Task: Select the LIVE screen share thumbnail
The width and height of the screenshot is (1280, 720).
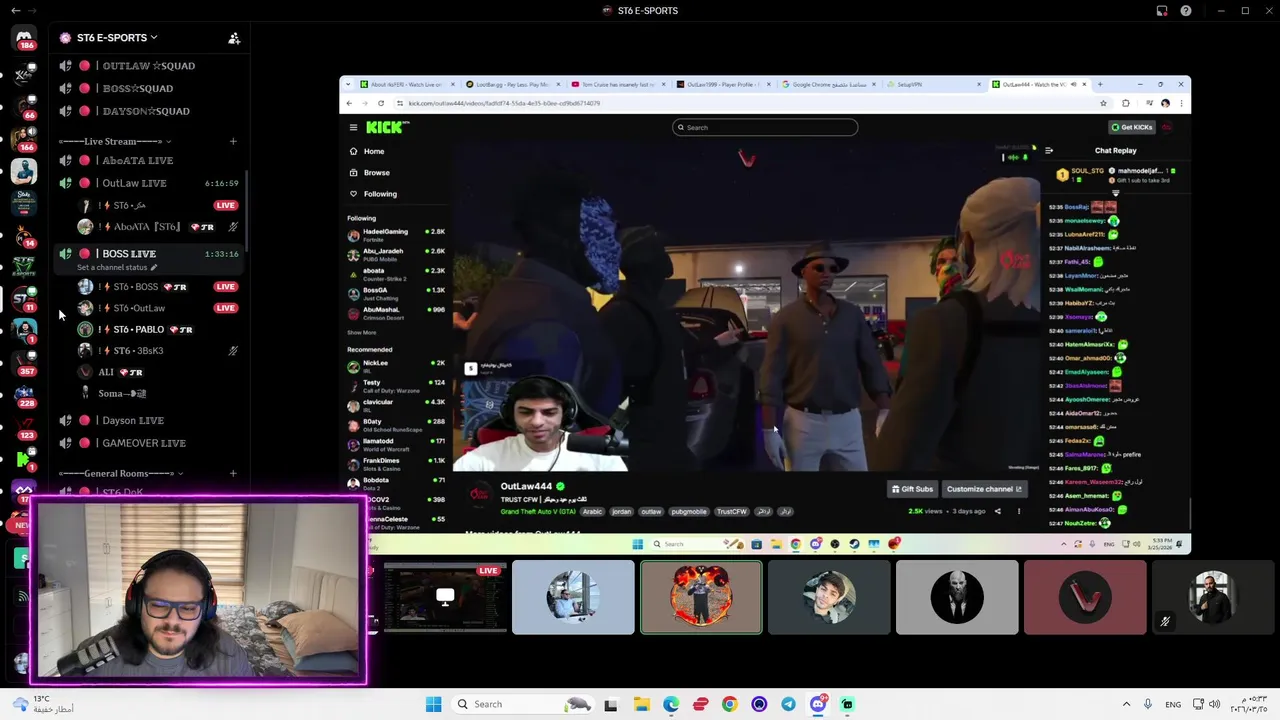Action: coord(445,597)
